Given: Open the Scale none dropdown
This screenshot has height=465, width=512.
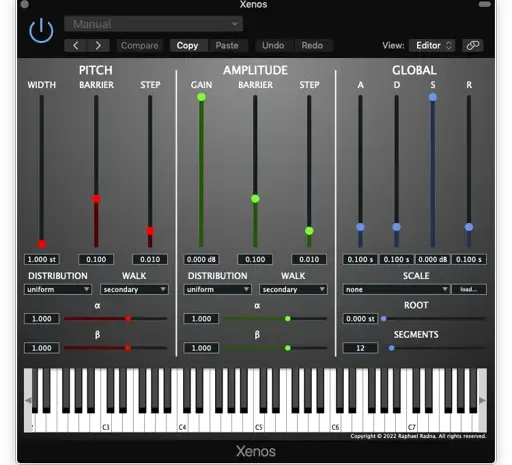Looking at the screenshot, I should (x=396, y=289).
